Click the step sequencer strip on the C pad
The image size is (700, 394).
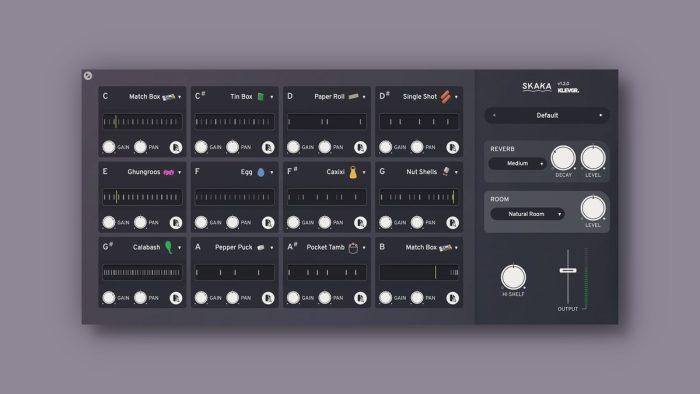[x=142, y=121]
